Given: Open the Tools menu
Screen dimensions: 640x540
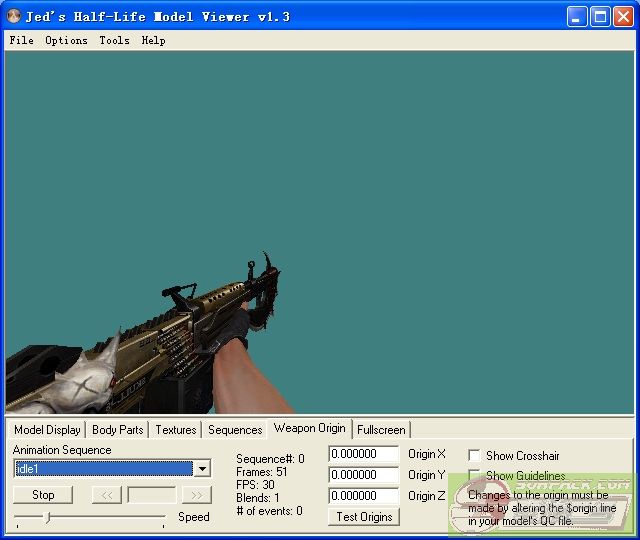Looking at the screenshot, I should [114, 41].
